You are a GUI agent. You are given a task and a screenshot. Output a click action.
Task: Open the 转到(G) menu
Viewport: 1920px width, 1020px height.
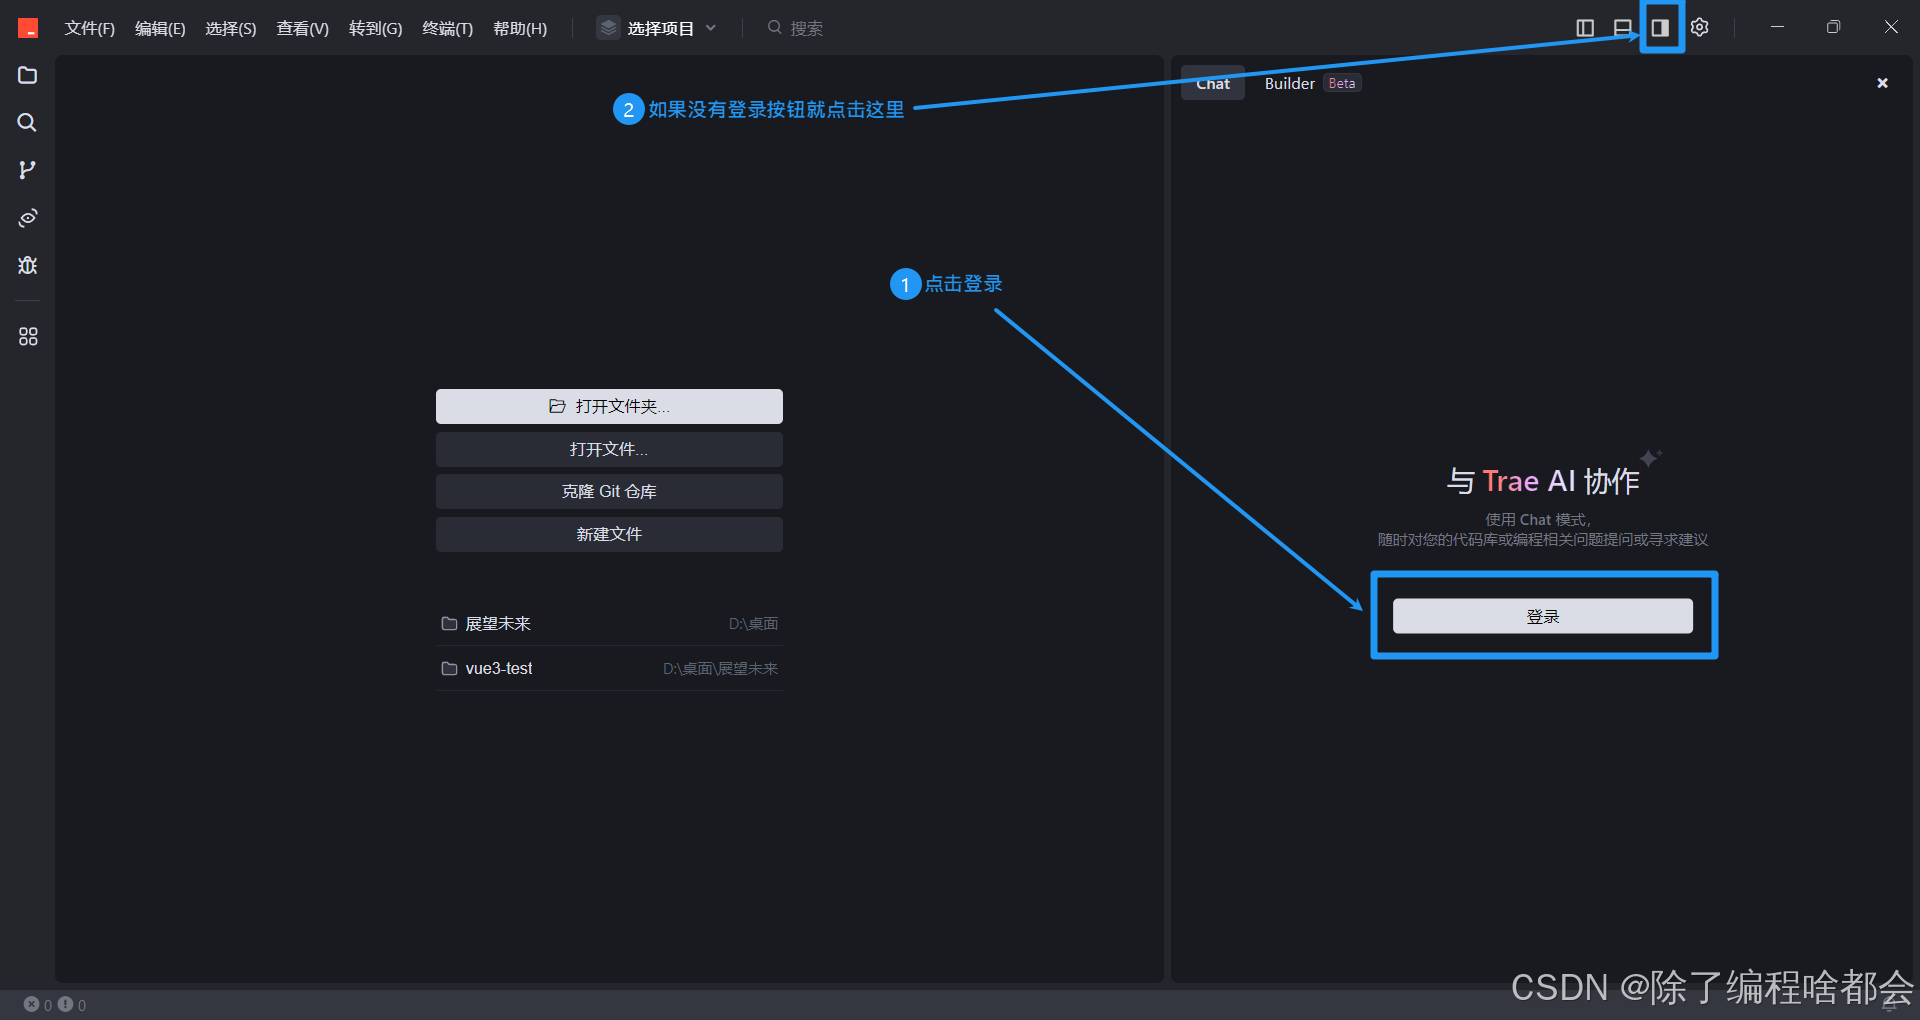click(x=375, y=28)
